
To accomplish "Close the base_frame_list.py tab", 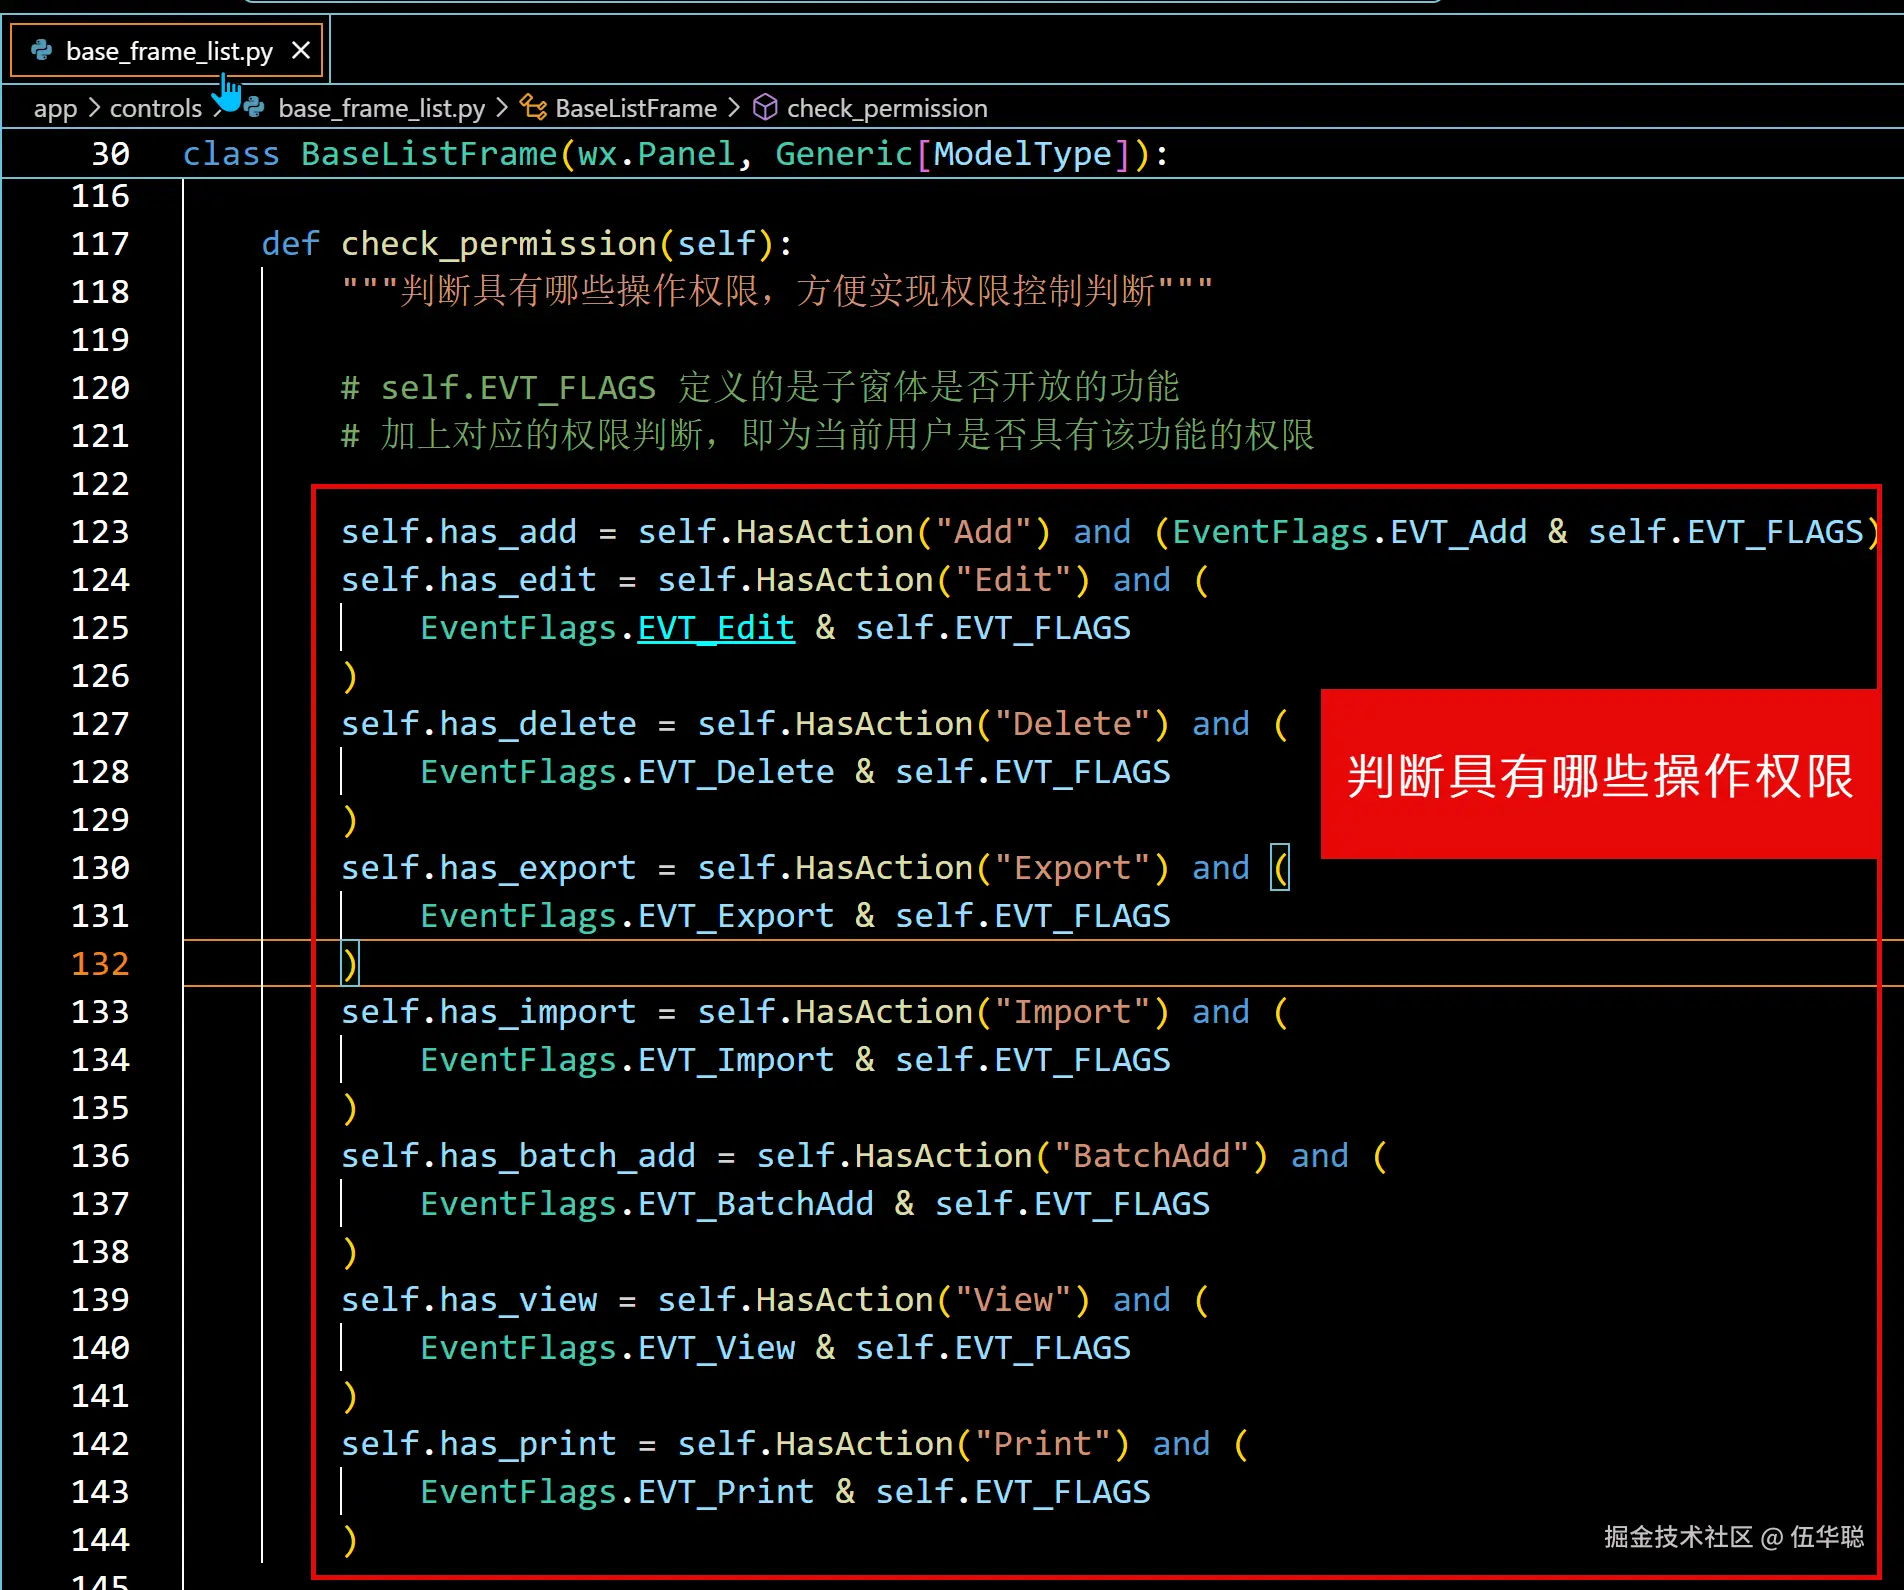I will pyautogui.click(x=300, y=51).
